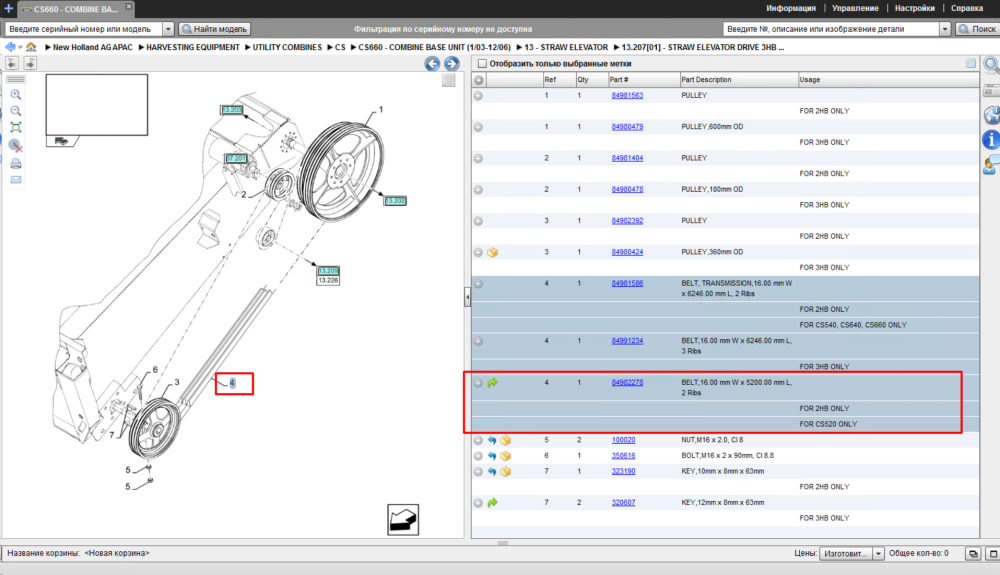Click the diagram export arrow icon
1000x575 pixels.
(403, 520)
